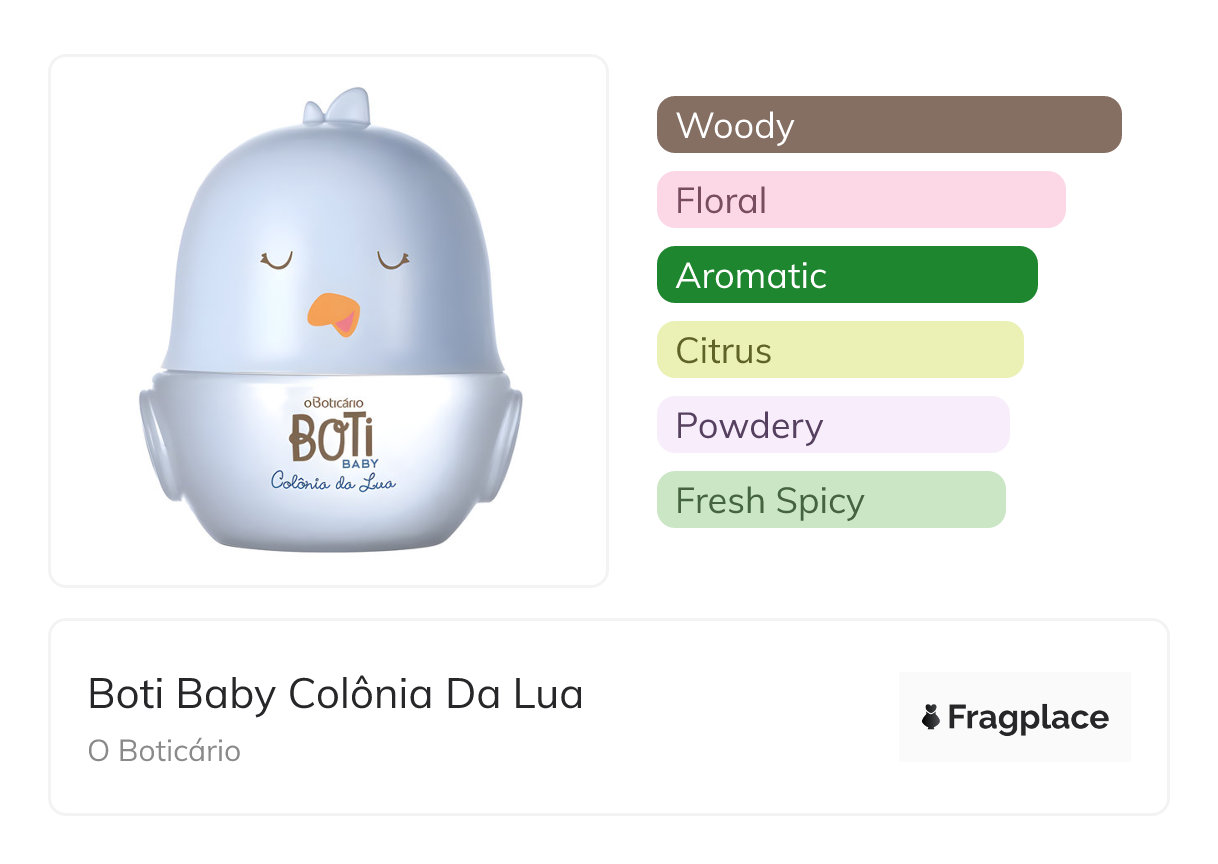Open the Boti Baby Colônia Da Lua title
The width and height of the screenshot is (1218, 864).
click(335, 693)
